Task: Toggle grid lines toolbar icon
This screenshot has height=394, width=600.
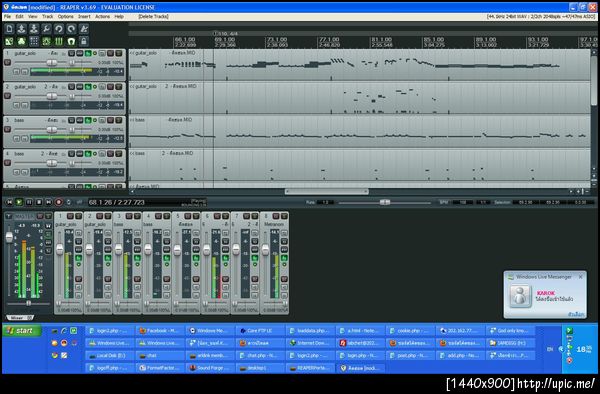Action: coord(59,41)
